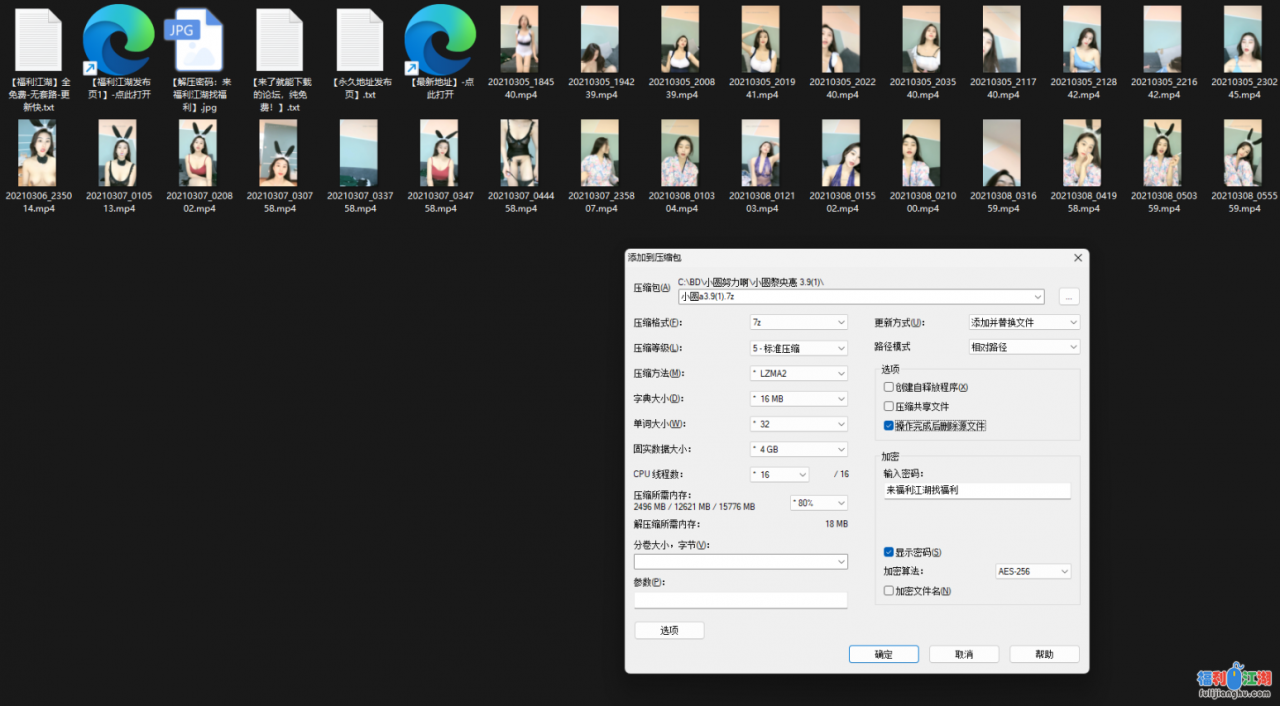The image size is (1280, 706).
Task: Open 单词大小 dropdown showing 32
Action: [799, 424]
